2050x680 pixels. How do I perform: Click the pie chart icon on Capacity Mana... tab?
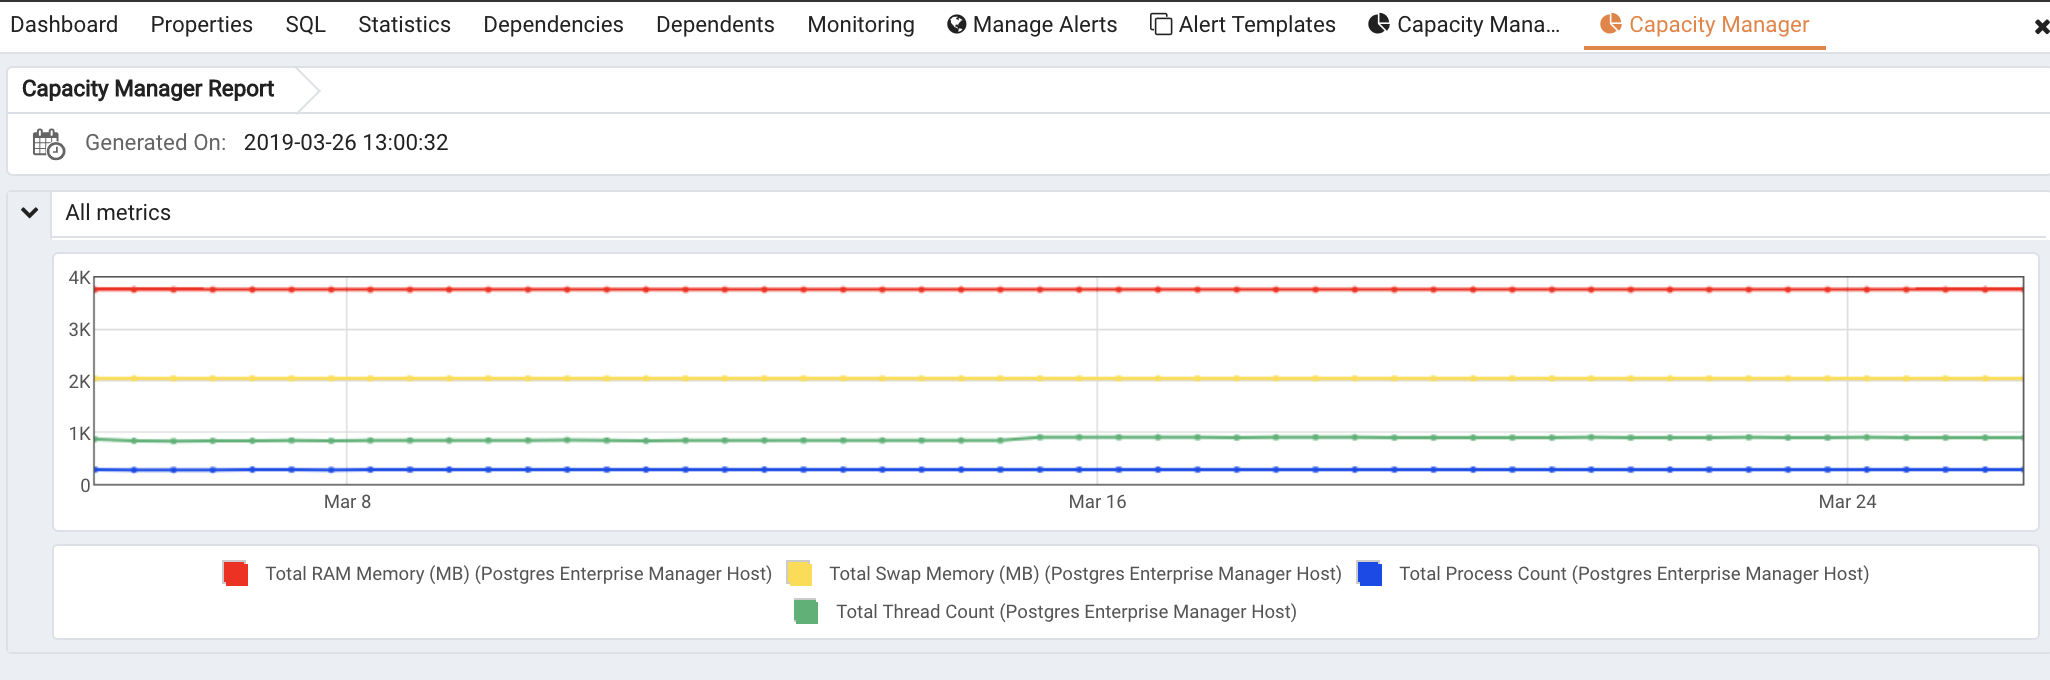[1379, 24]
